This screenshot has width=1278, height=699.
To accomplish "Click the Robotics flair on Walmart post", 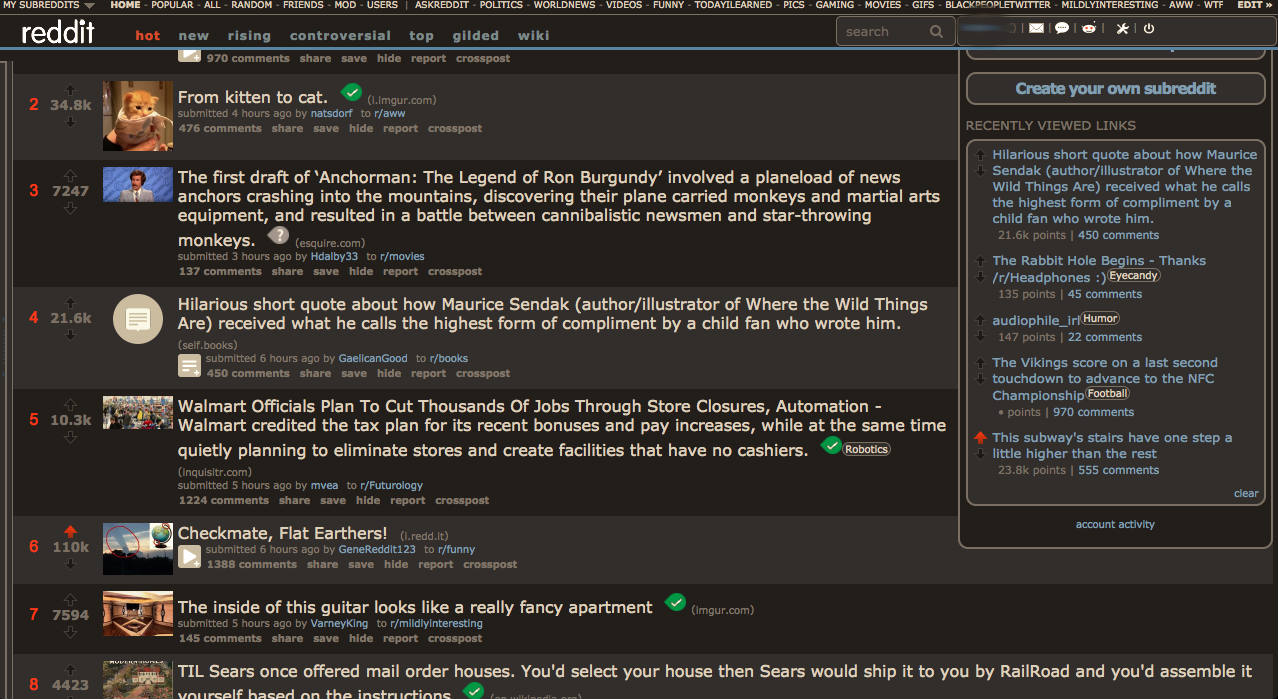I will coord(866,449).
